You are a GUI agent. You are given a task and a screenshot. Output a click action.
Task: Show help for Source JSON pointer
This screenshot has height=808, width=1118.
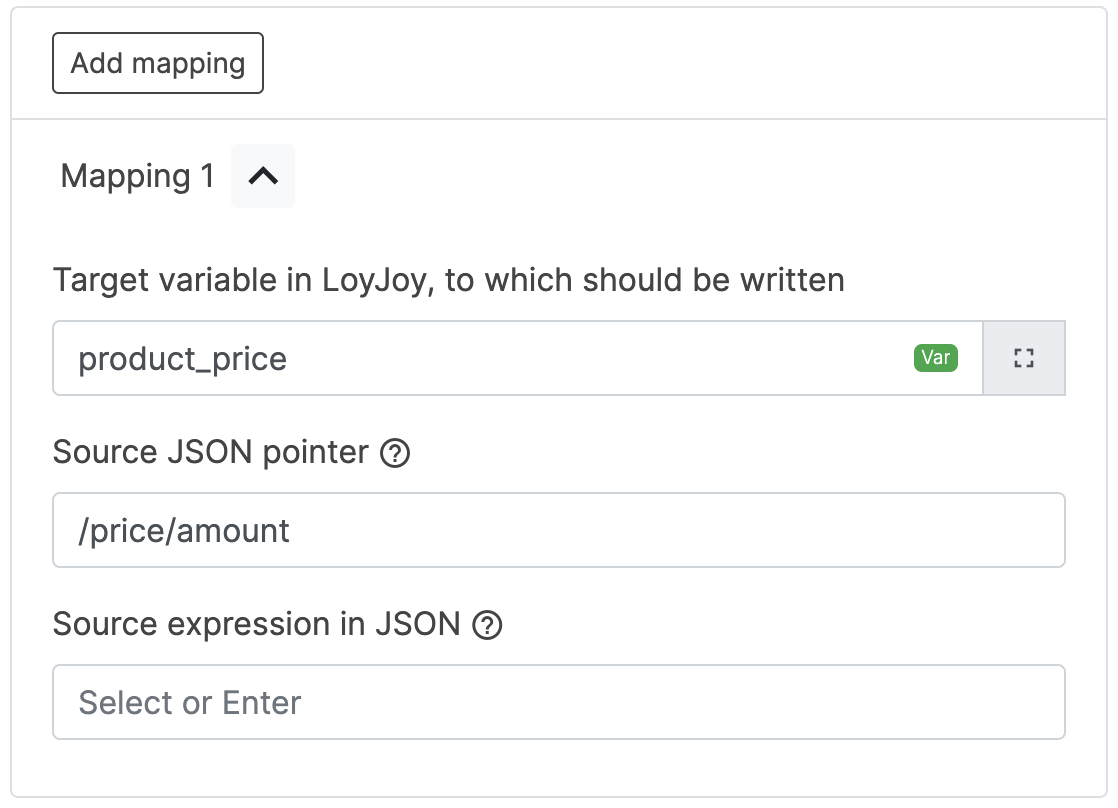(x=396, y=454)
